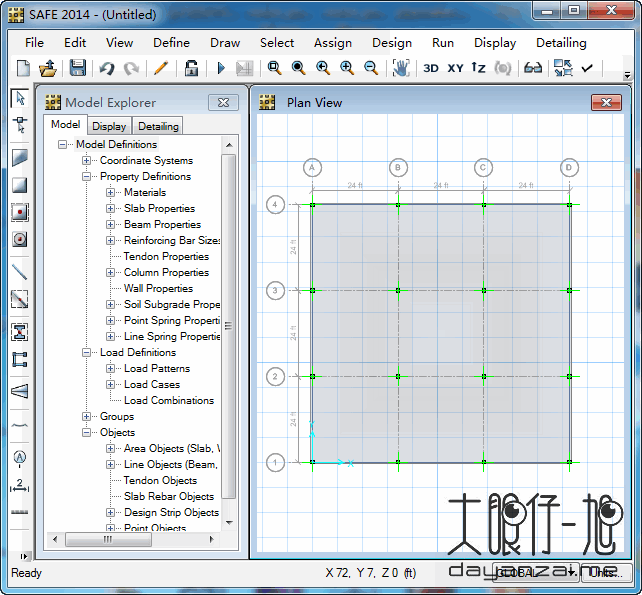This screenshot has width=642, height=595.
Task: Click the Model Explorer scroll up arrow
Action: tap(229, 145)
